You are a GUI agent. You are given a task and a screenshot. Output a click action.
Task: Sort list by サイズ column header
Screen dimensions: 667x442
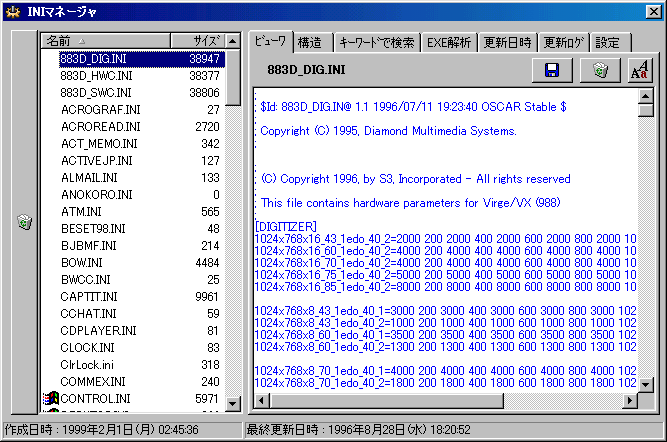tap(198, 41)
